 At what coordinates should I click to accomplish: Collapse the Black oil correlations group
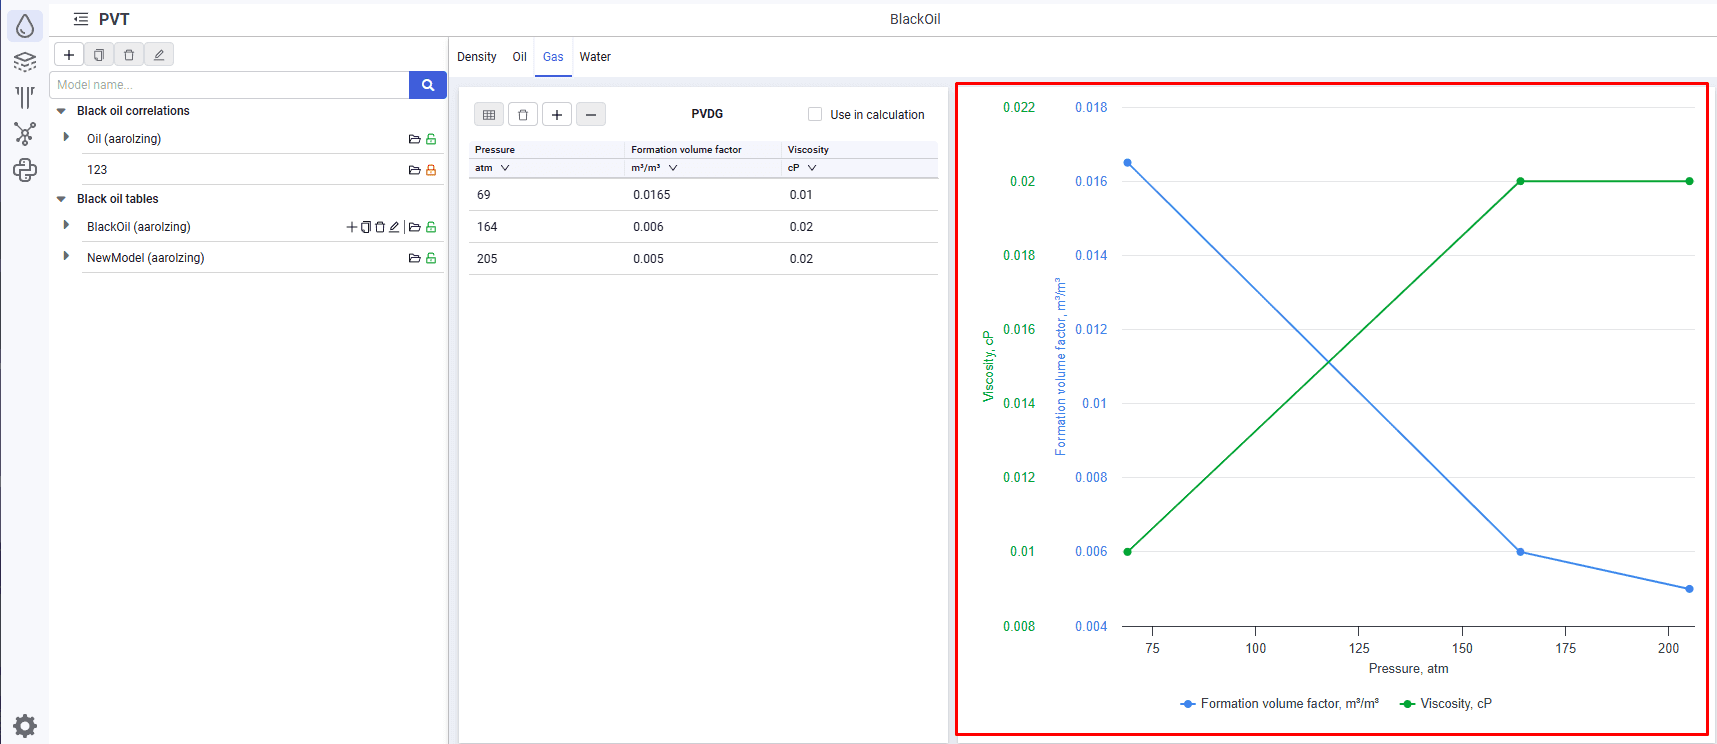pyautogui.click(x=62, y=111)
